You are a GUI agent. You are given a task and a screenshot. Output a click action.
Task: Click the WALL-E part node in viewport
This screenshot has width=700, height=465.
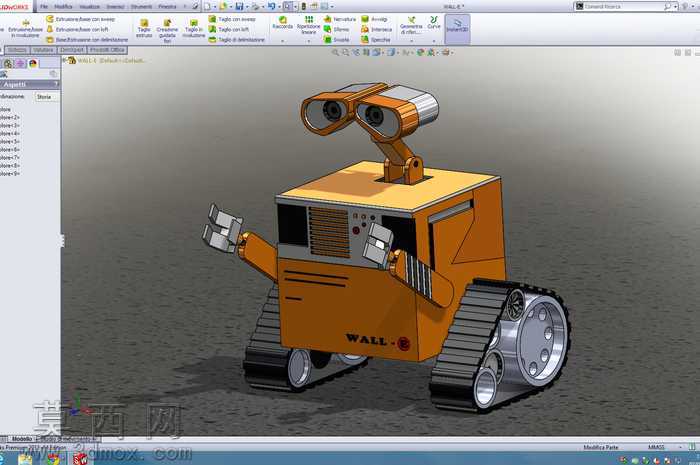(107, 60)
